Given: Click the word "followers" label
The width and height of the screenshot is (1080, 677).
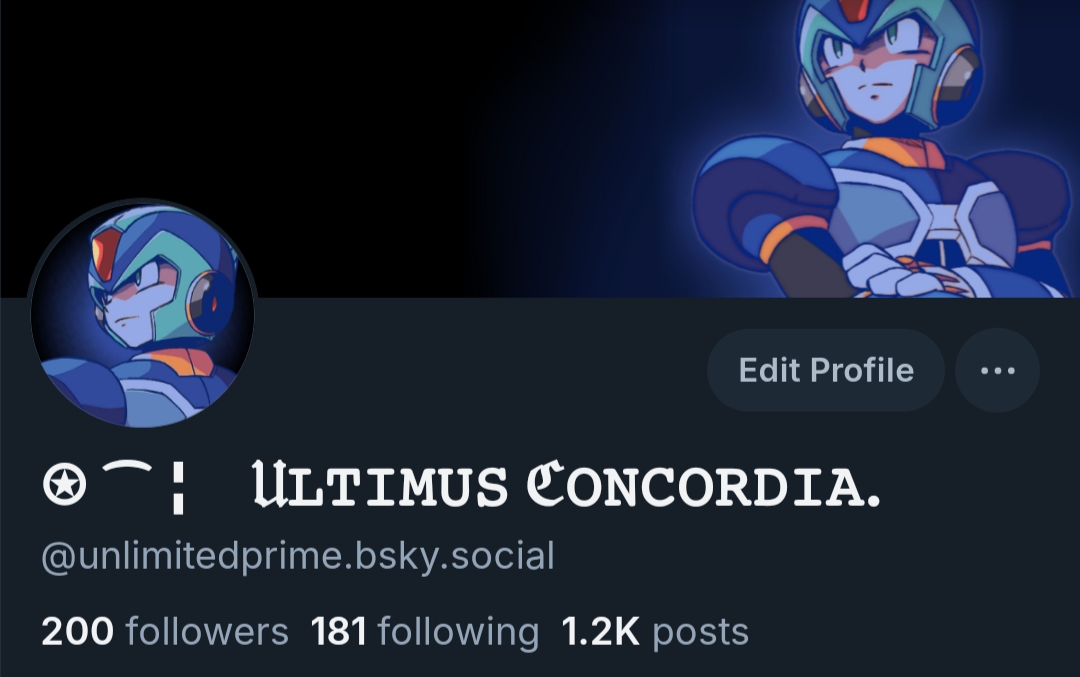Looking at the screenshot, I should tap(207, 632).
